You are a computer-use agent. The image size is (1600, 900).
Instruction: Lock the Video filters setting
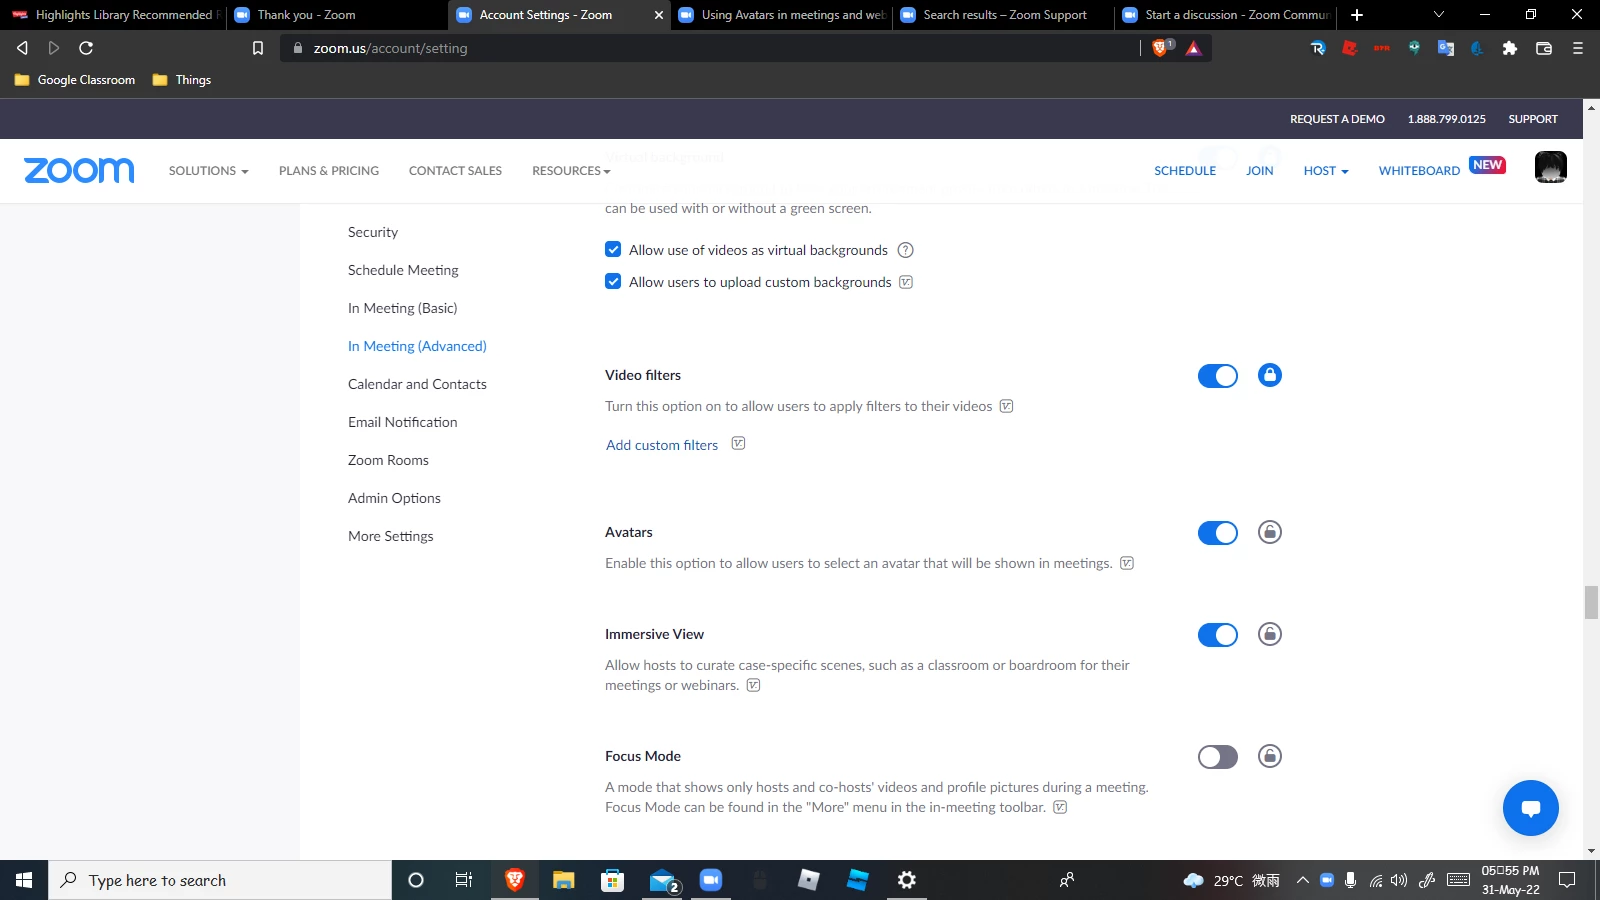coord(1270,375)
